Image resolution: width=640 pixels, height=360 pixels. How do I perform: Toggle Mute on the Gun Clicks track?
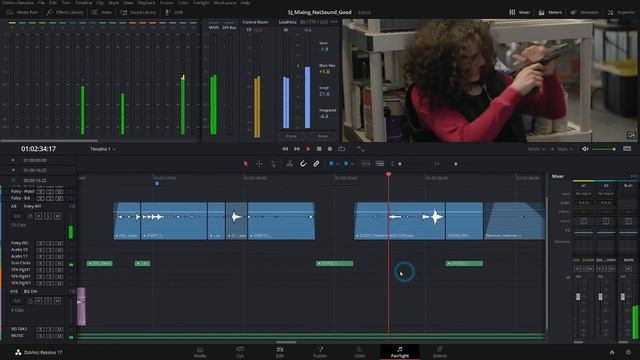tap(60, 263)
